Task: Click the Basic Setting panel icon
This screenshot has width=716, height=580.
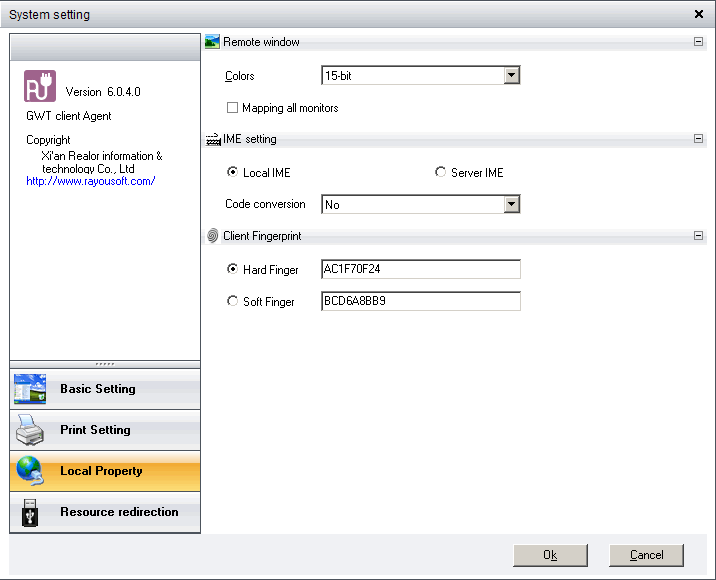Action: (x=30, y=389)
